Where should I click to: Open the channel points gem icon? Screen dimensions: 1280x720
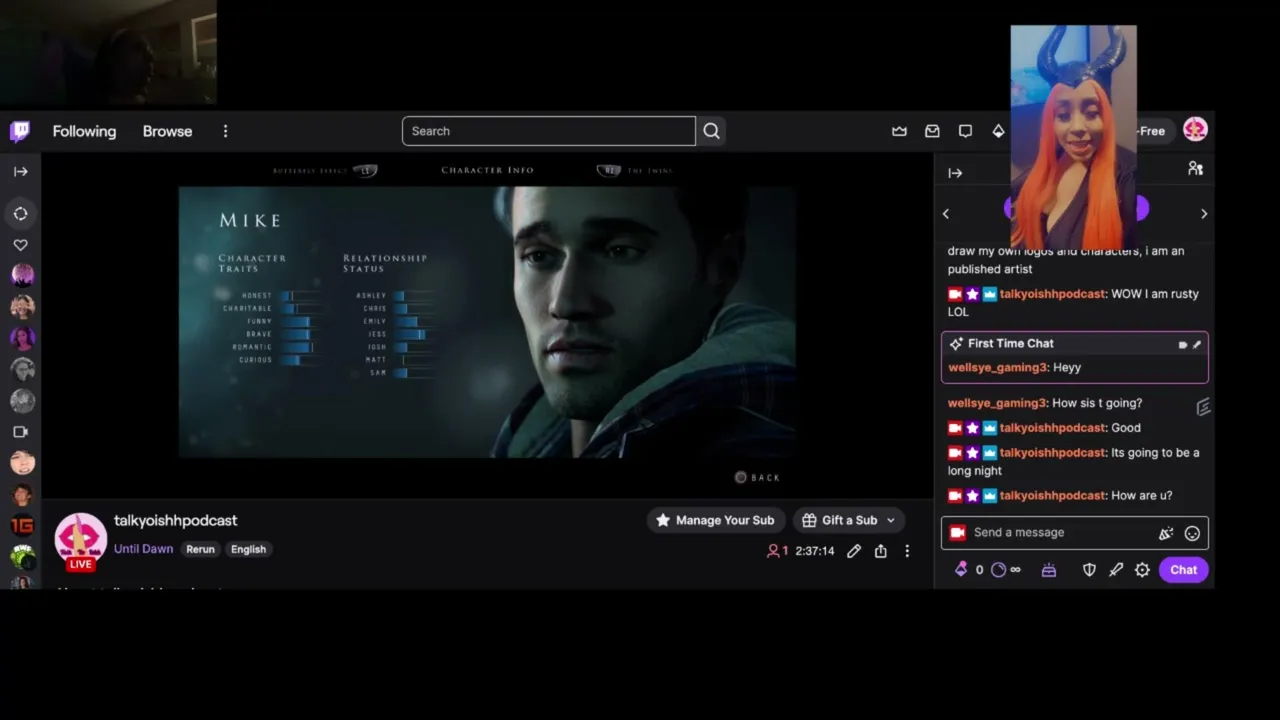coord(961,569)
